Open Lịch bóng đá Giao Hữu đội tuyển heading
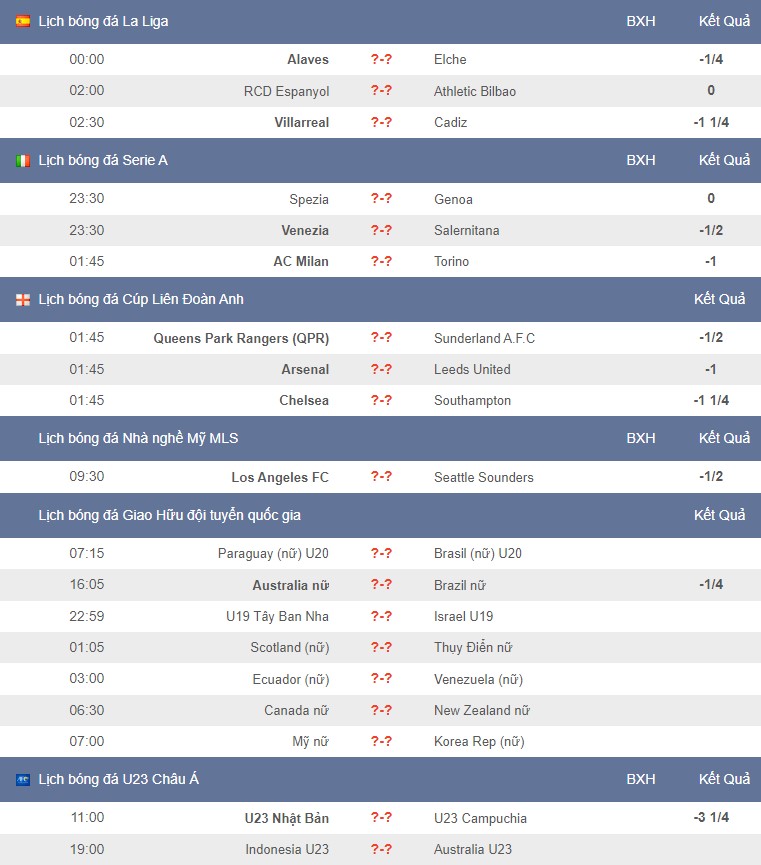 [x=169, y=515]
